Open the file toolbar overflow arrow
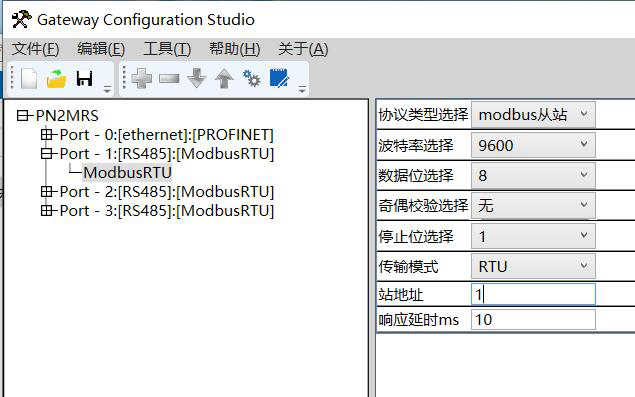This screenshot has width=635, height=397. (107, 89)
